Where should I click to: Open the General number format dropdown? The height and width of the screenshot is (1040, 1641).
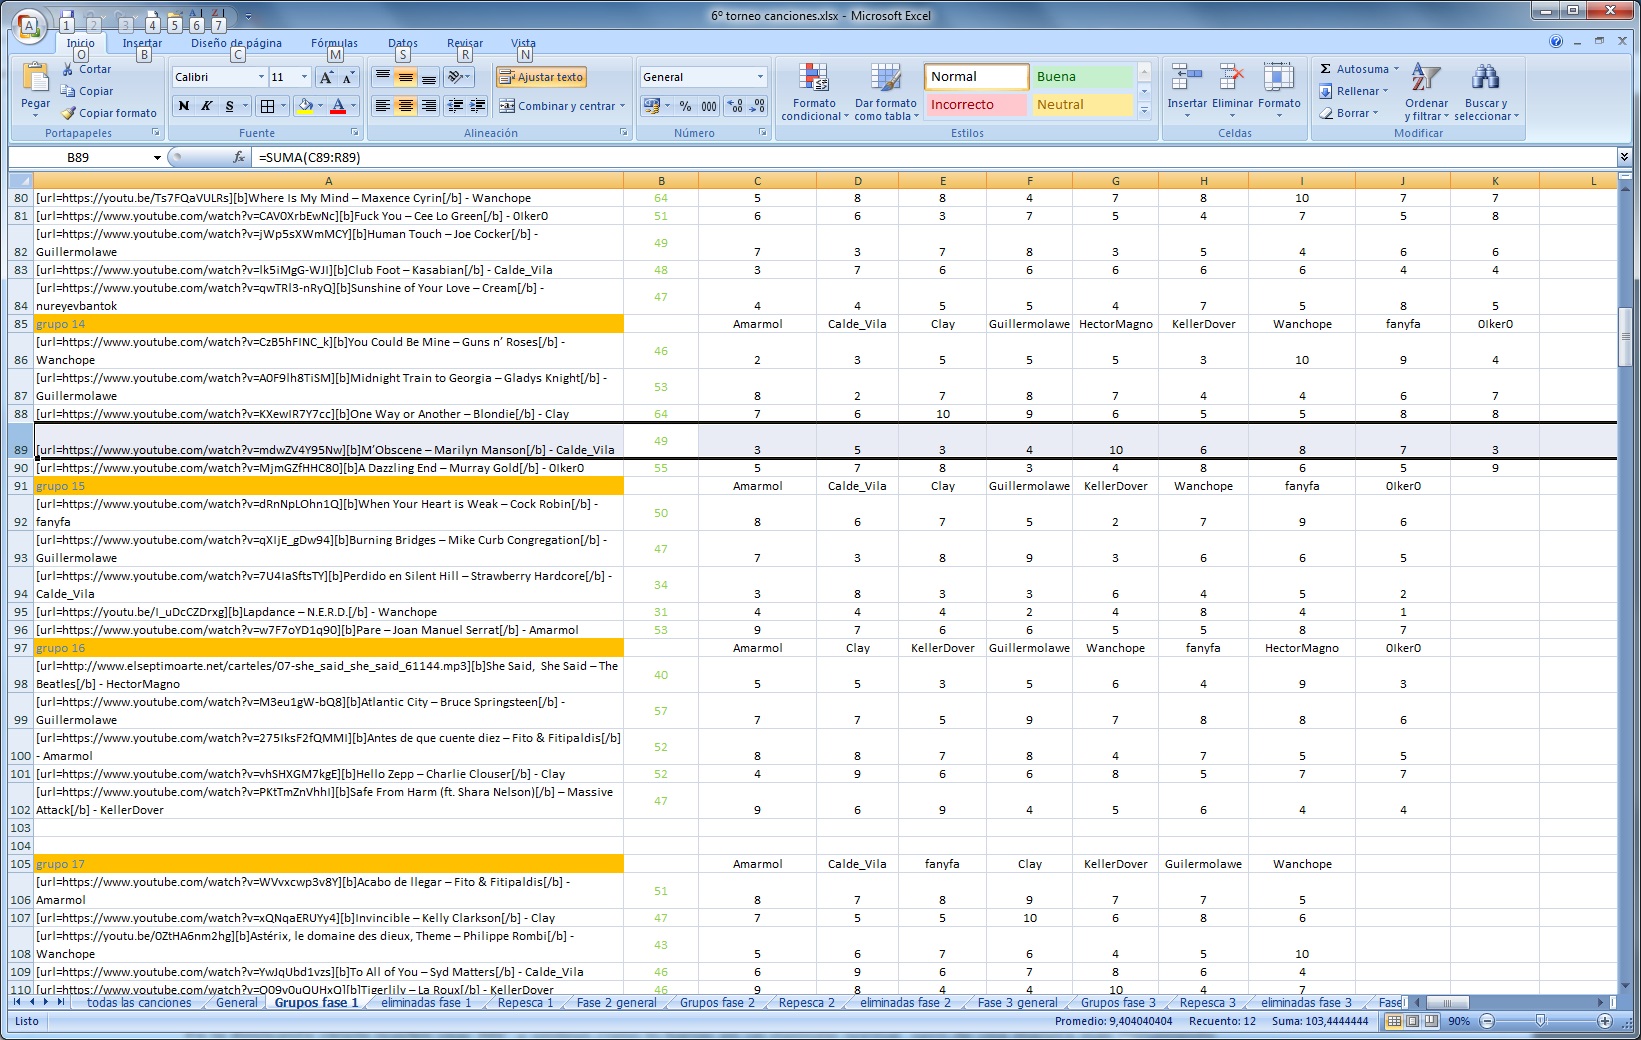pos(760,77)
